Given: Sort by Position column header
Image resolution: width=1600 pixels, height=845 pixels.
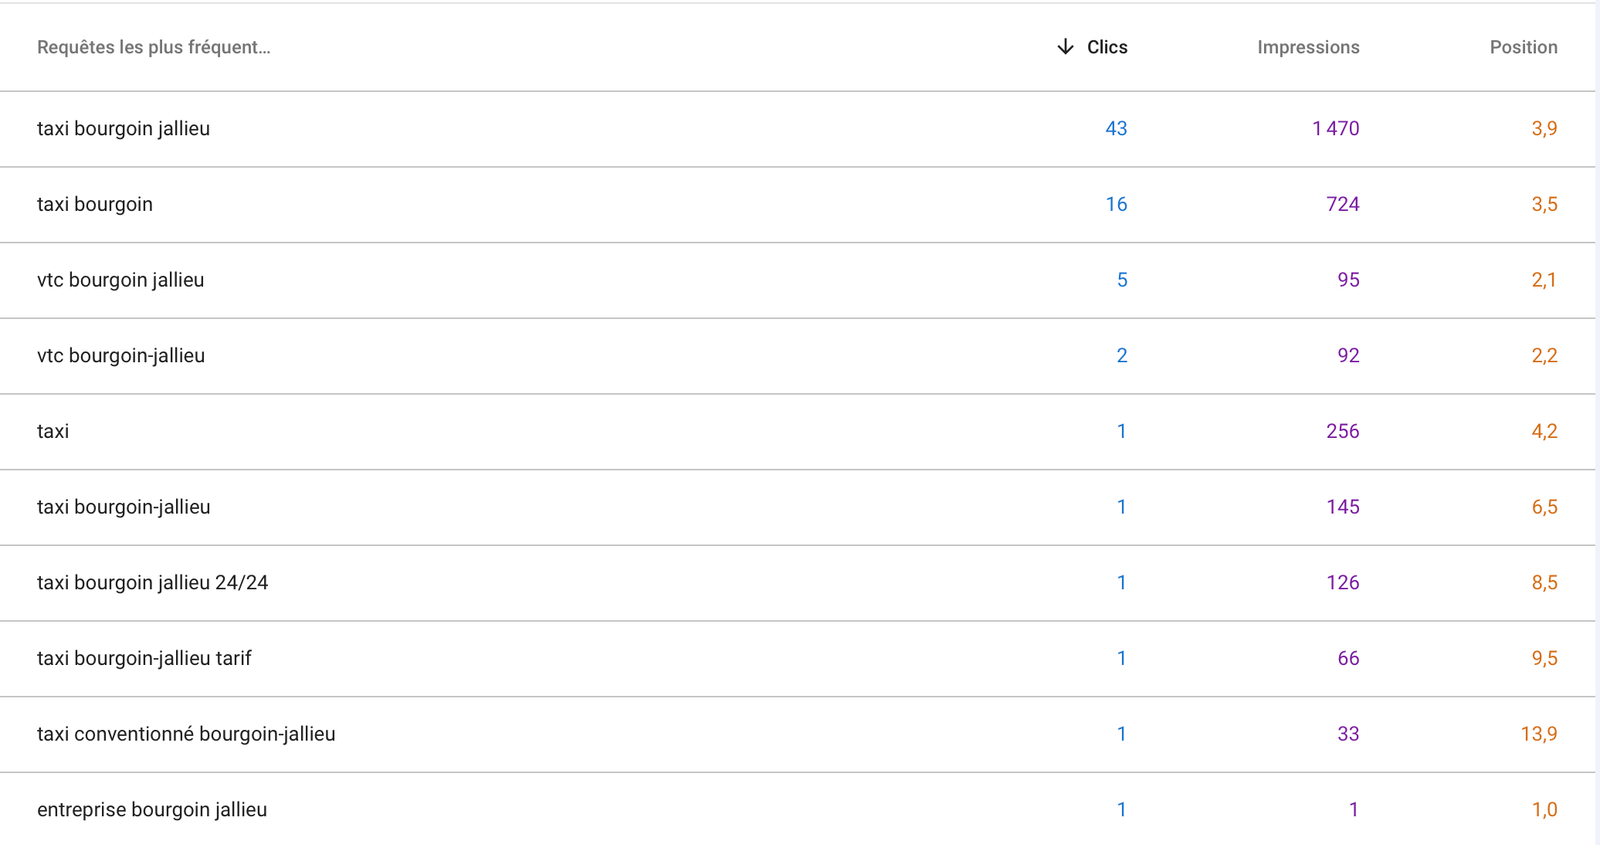Looking at the screenshot, I should (x=1523, y=47).
